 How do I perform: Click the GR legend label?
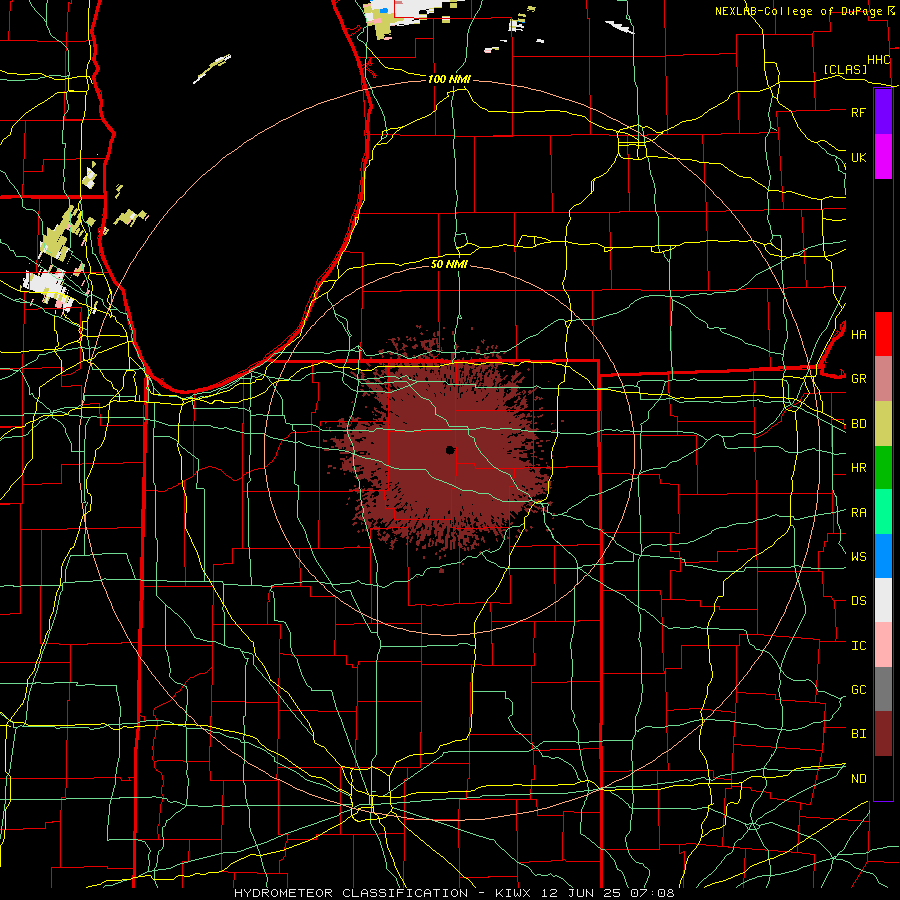858,379
